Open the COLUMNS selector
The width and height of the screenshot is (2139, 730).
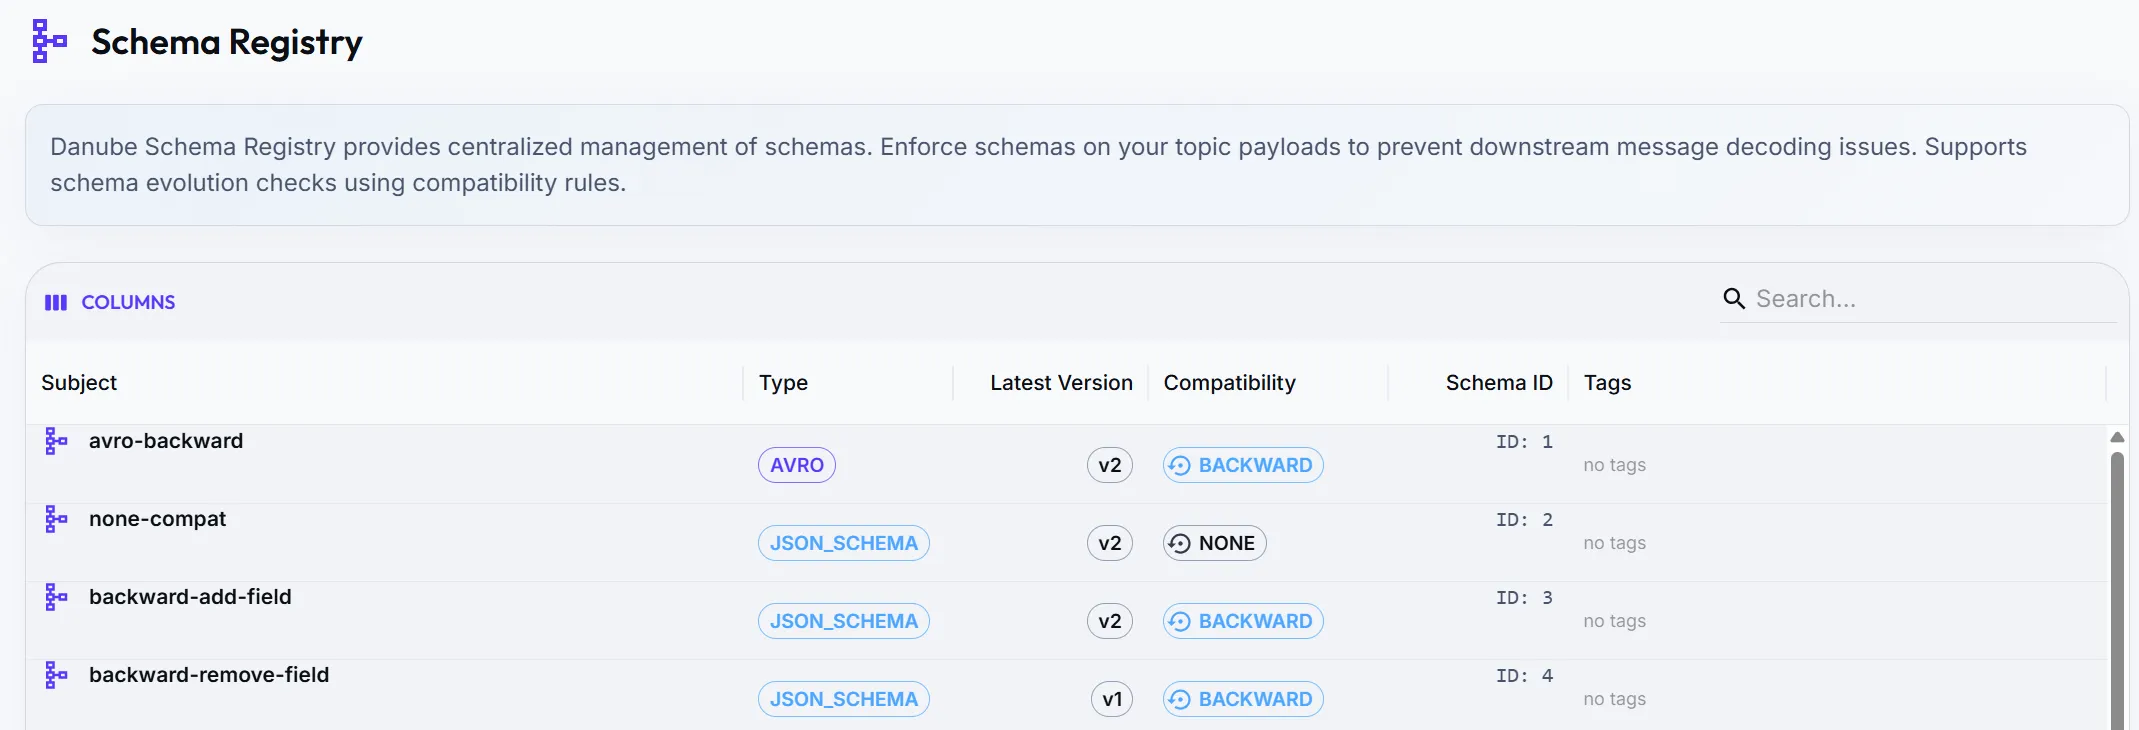point(110,302)
